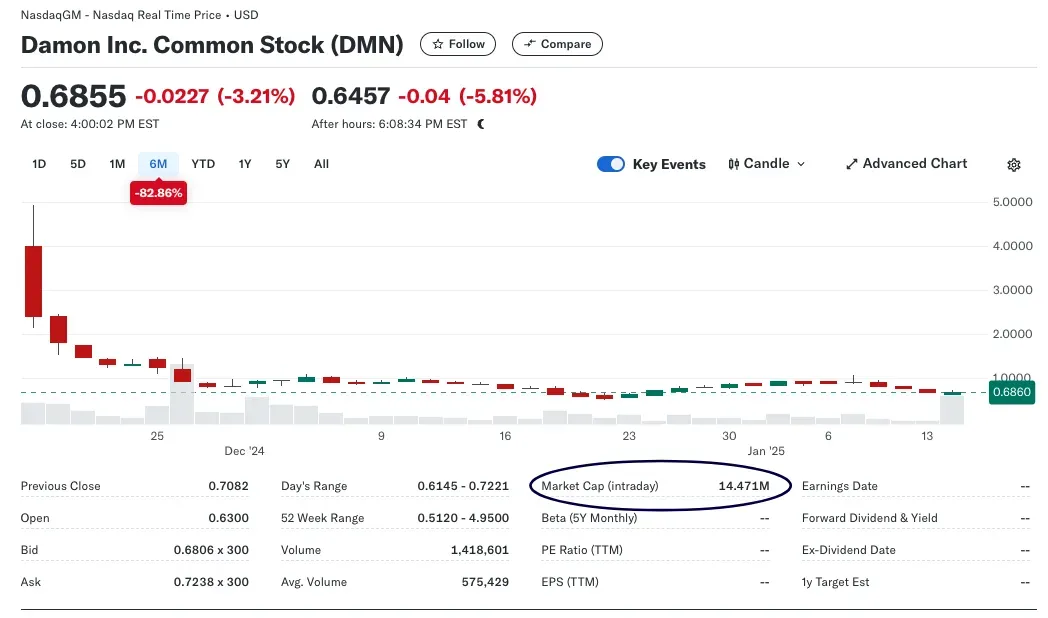
Task: Click the Previous Close label
Action: tap(61, 486)
